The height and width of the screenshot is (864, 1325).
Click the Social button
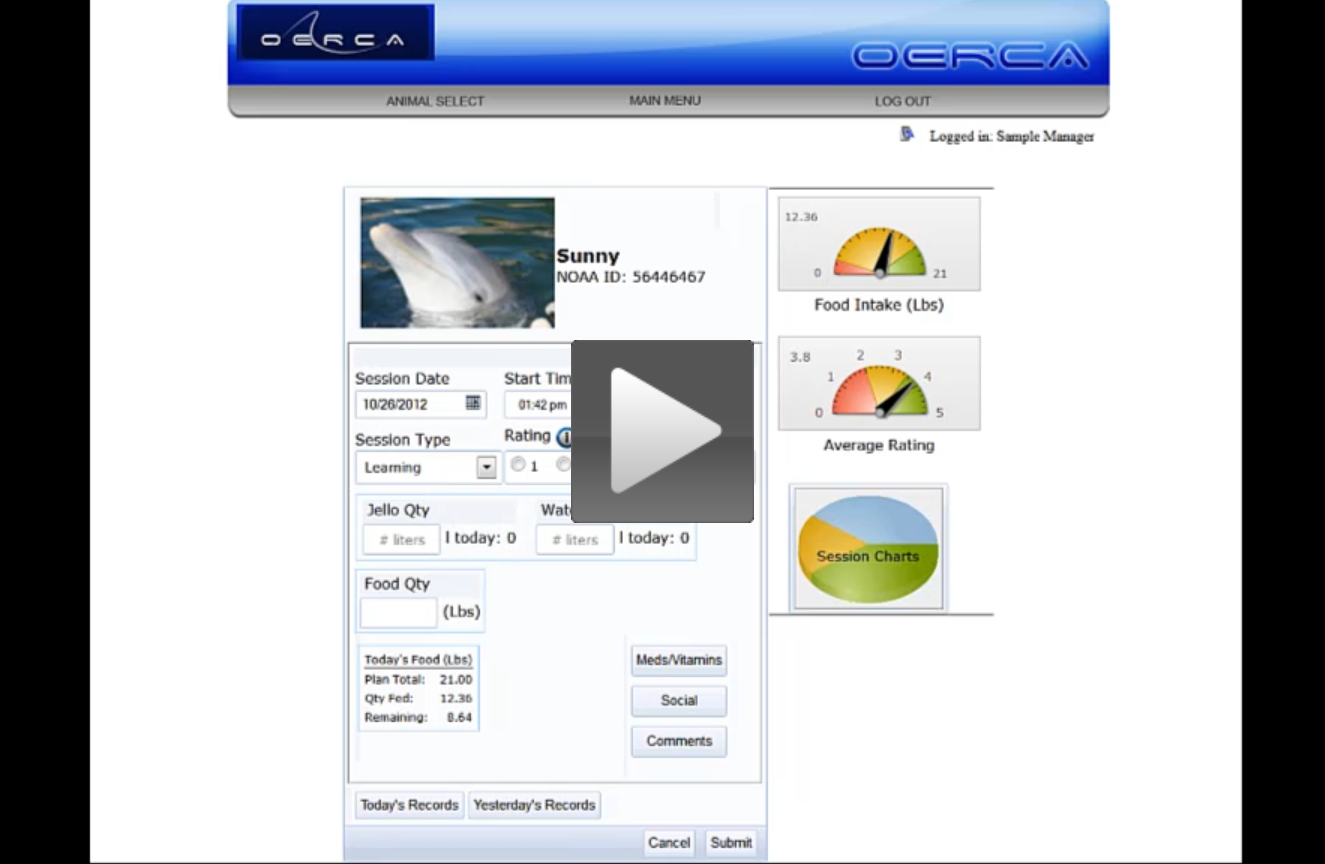679,701
